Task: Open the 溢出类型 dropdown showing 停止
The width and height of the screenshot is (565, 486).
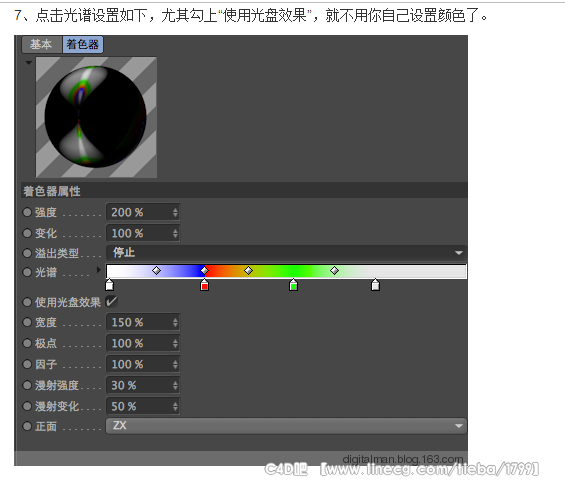Action: [x=286, y=253]
